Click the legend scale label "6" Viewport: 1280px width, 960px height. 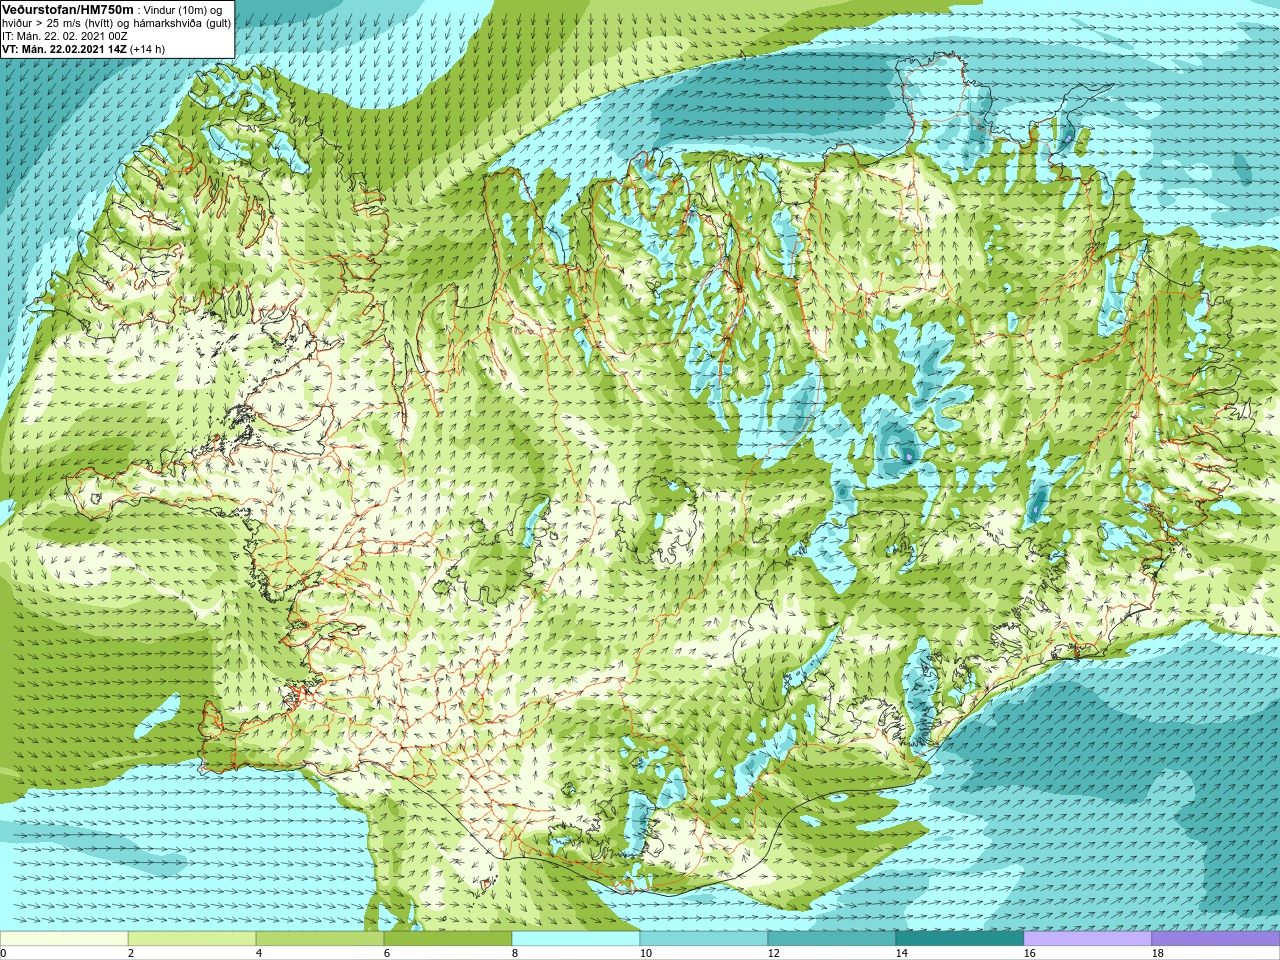(x=387, y=953)
